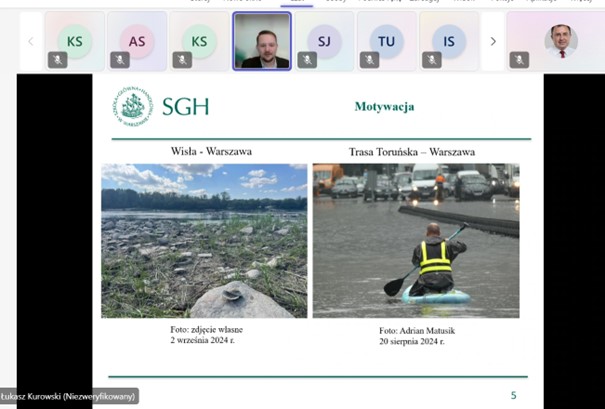Select participant photo with the red tie
Screen dimensions: 605x409
[x=561, y=41]
